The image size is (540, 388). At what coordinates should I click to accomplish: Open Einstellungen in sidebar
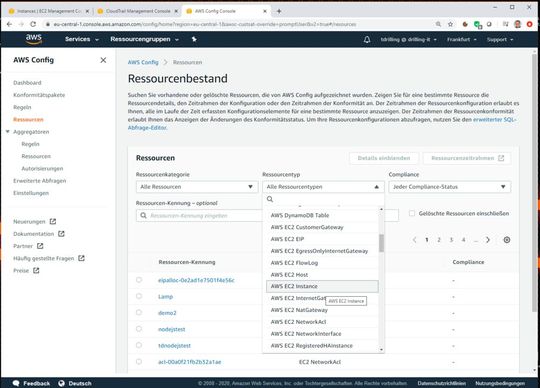point(31,193)
